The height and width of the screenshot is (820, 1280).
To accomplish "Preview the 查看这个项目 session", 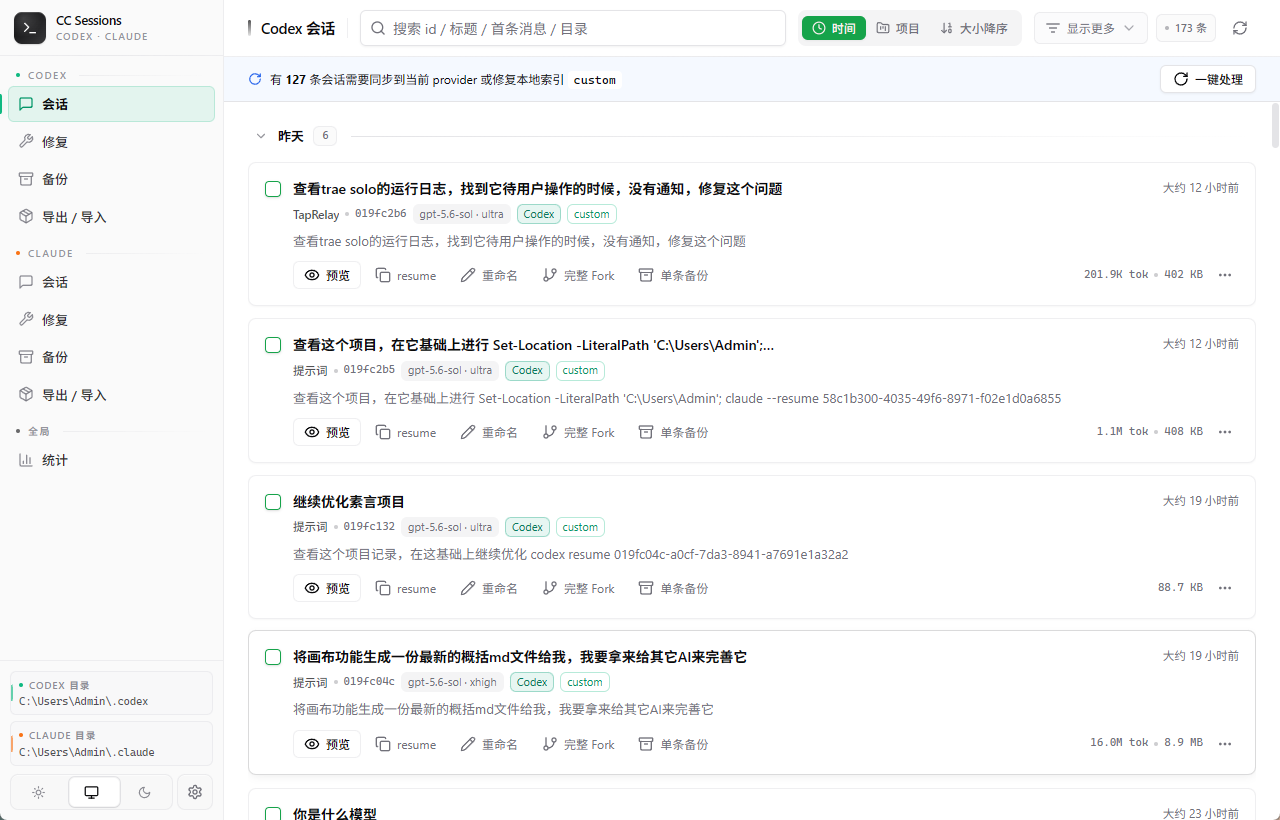I will click(x=327, y=432).
